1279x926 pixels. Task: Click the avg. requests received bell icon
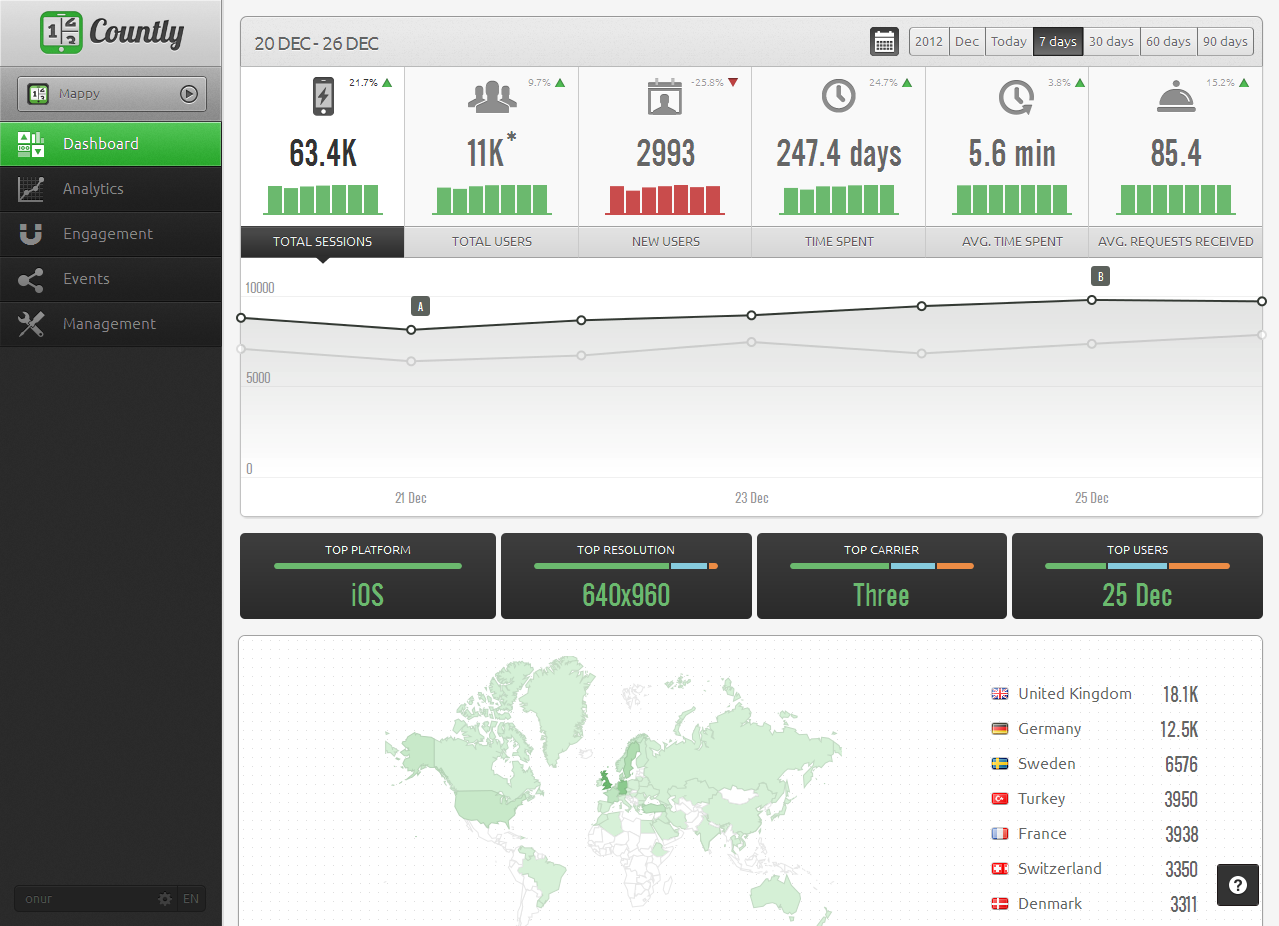(1175, 97)
